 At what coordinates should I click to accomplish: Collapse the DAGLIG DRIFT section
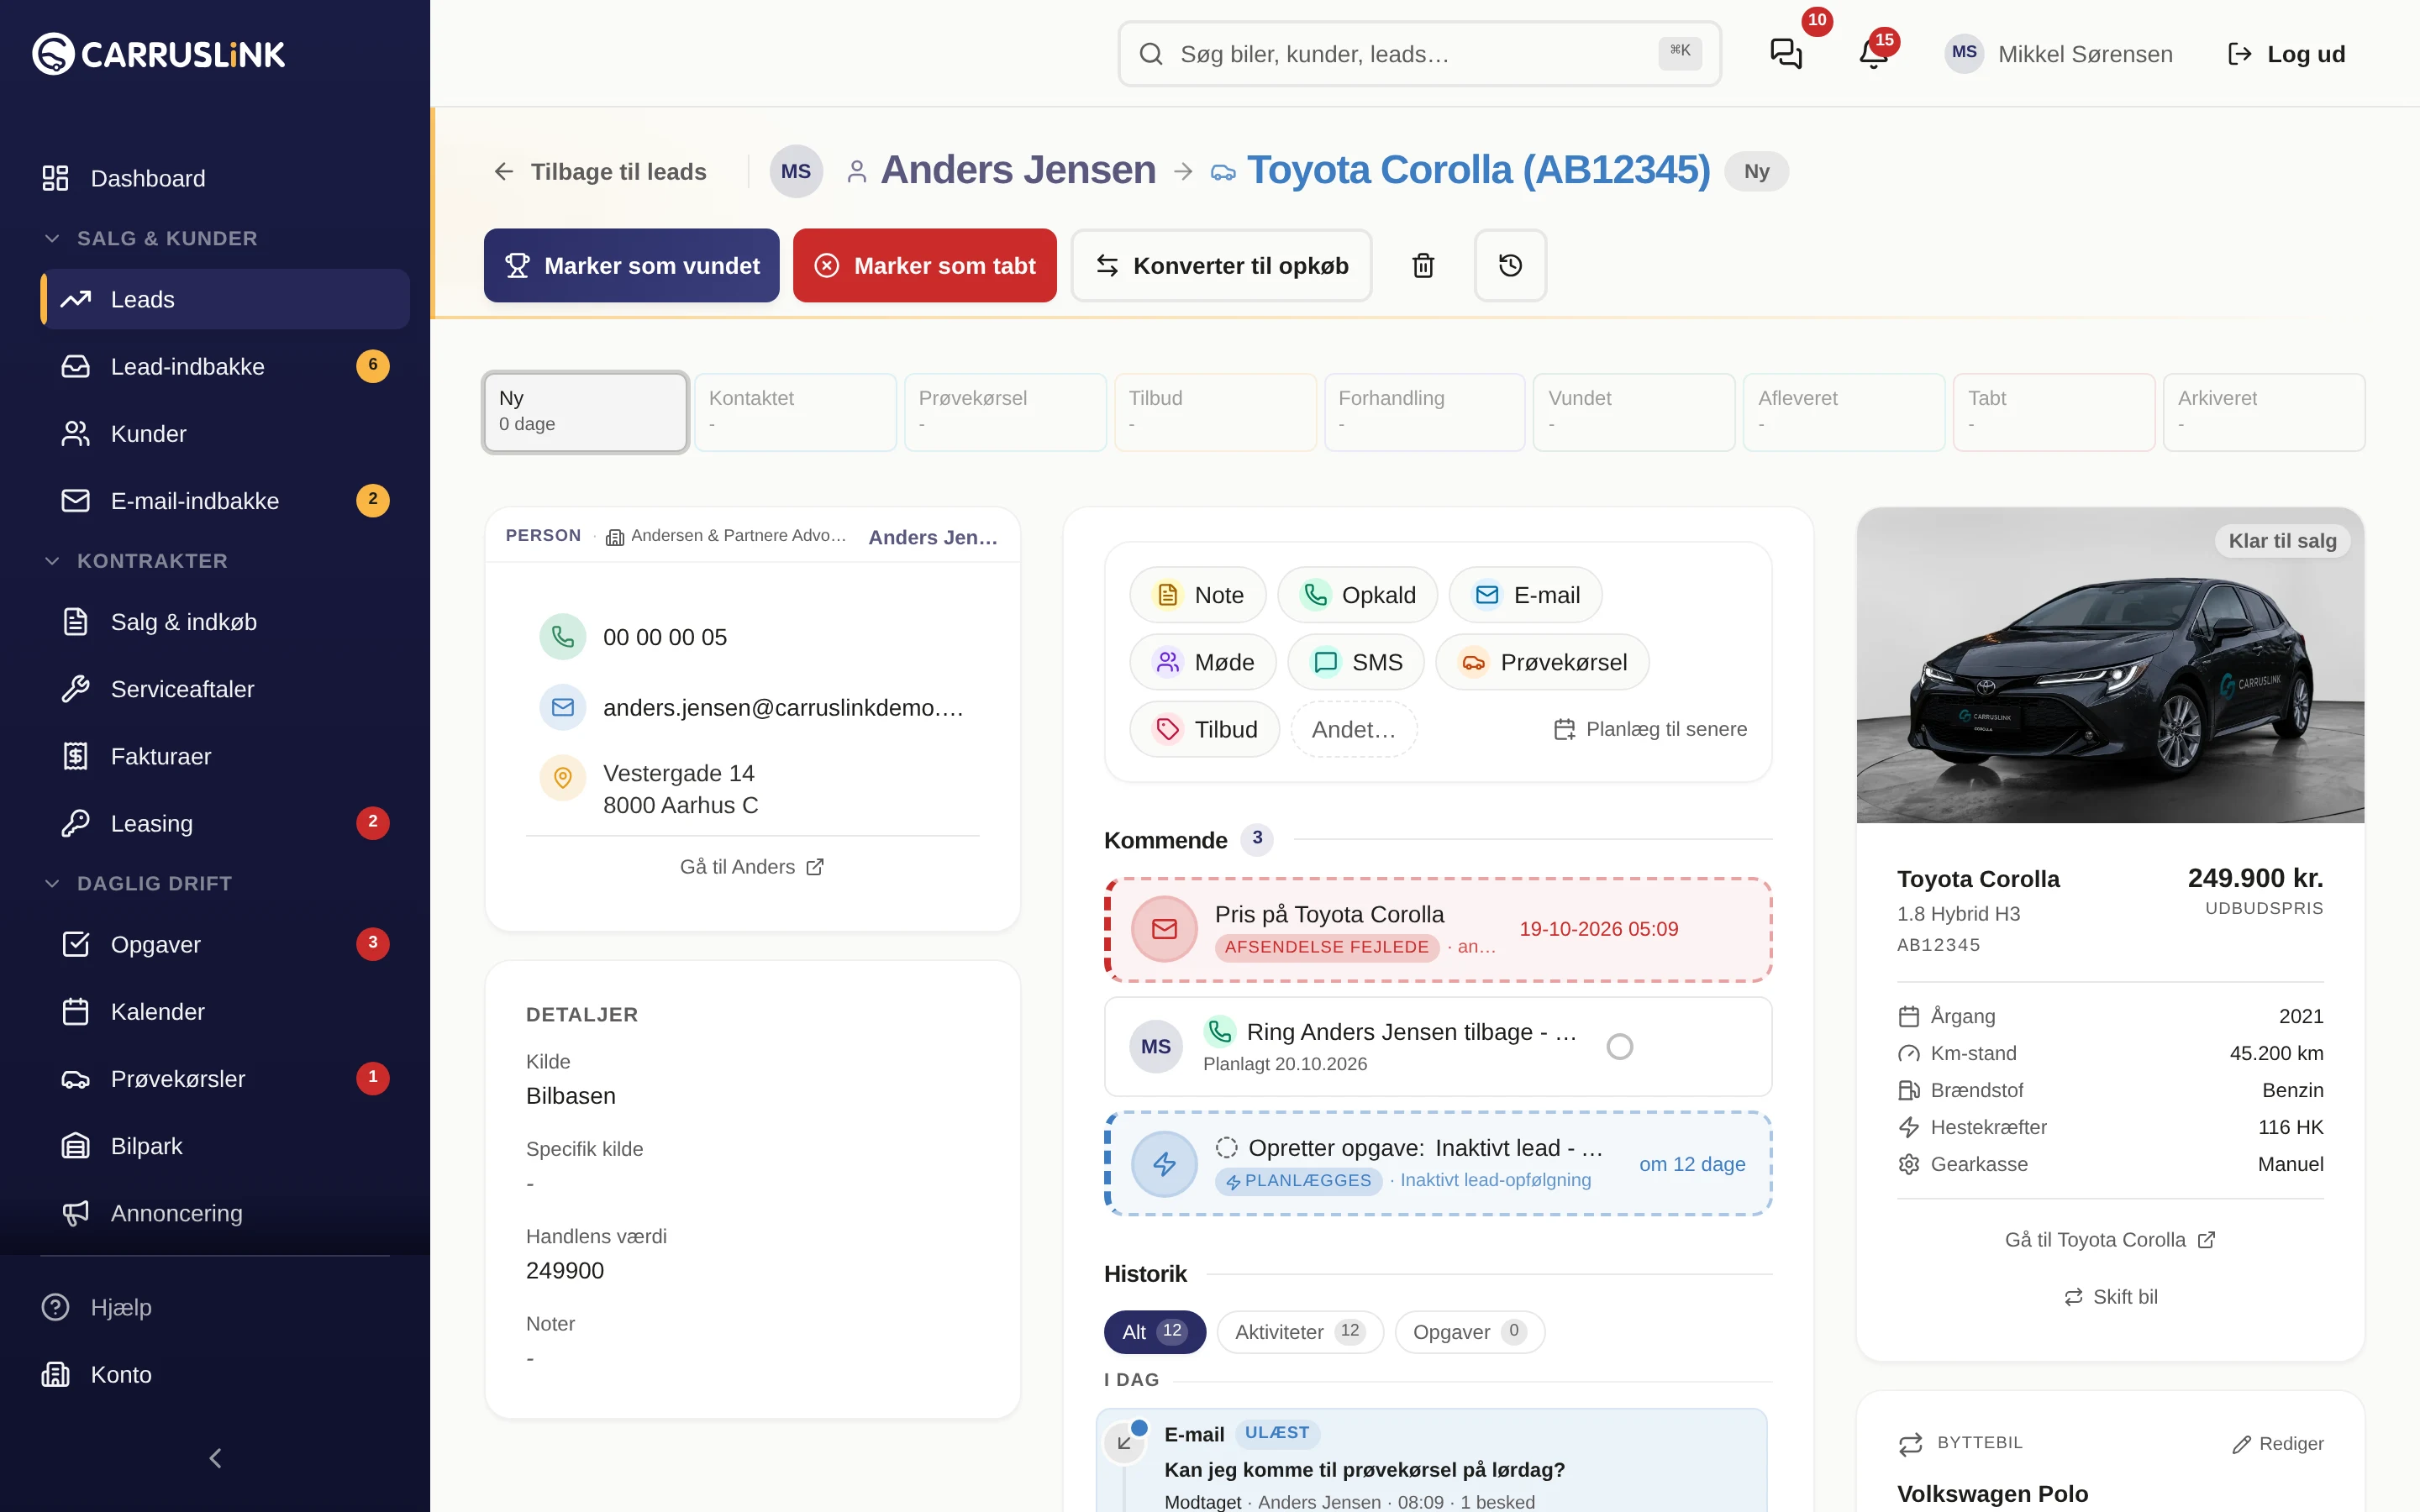click(x=137, y=883)
